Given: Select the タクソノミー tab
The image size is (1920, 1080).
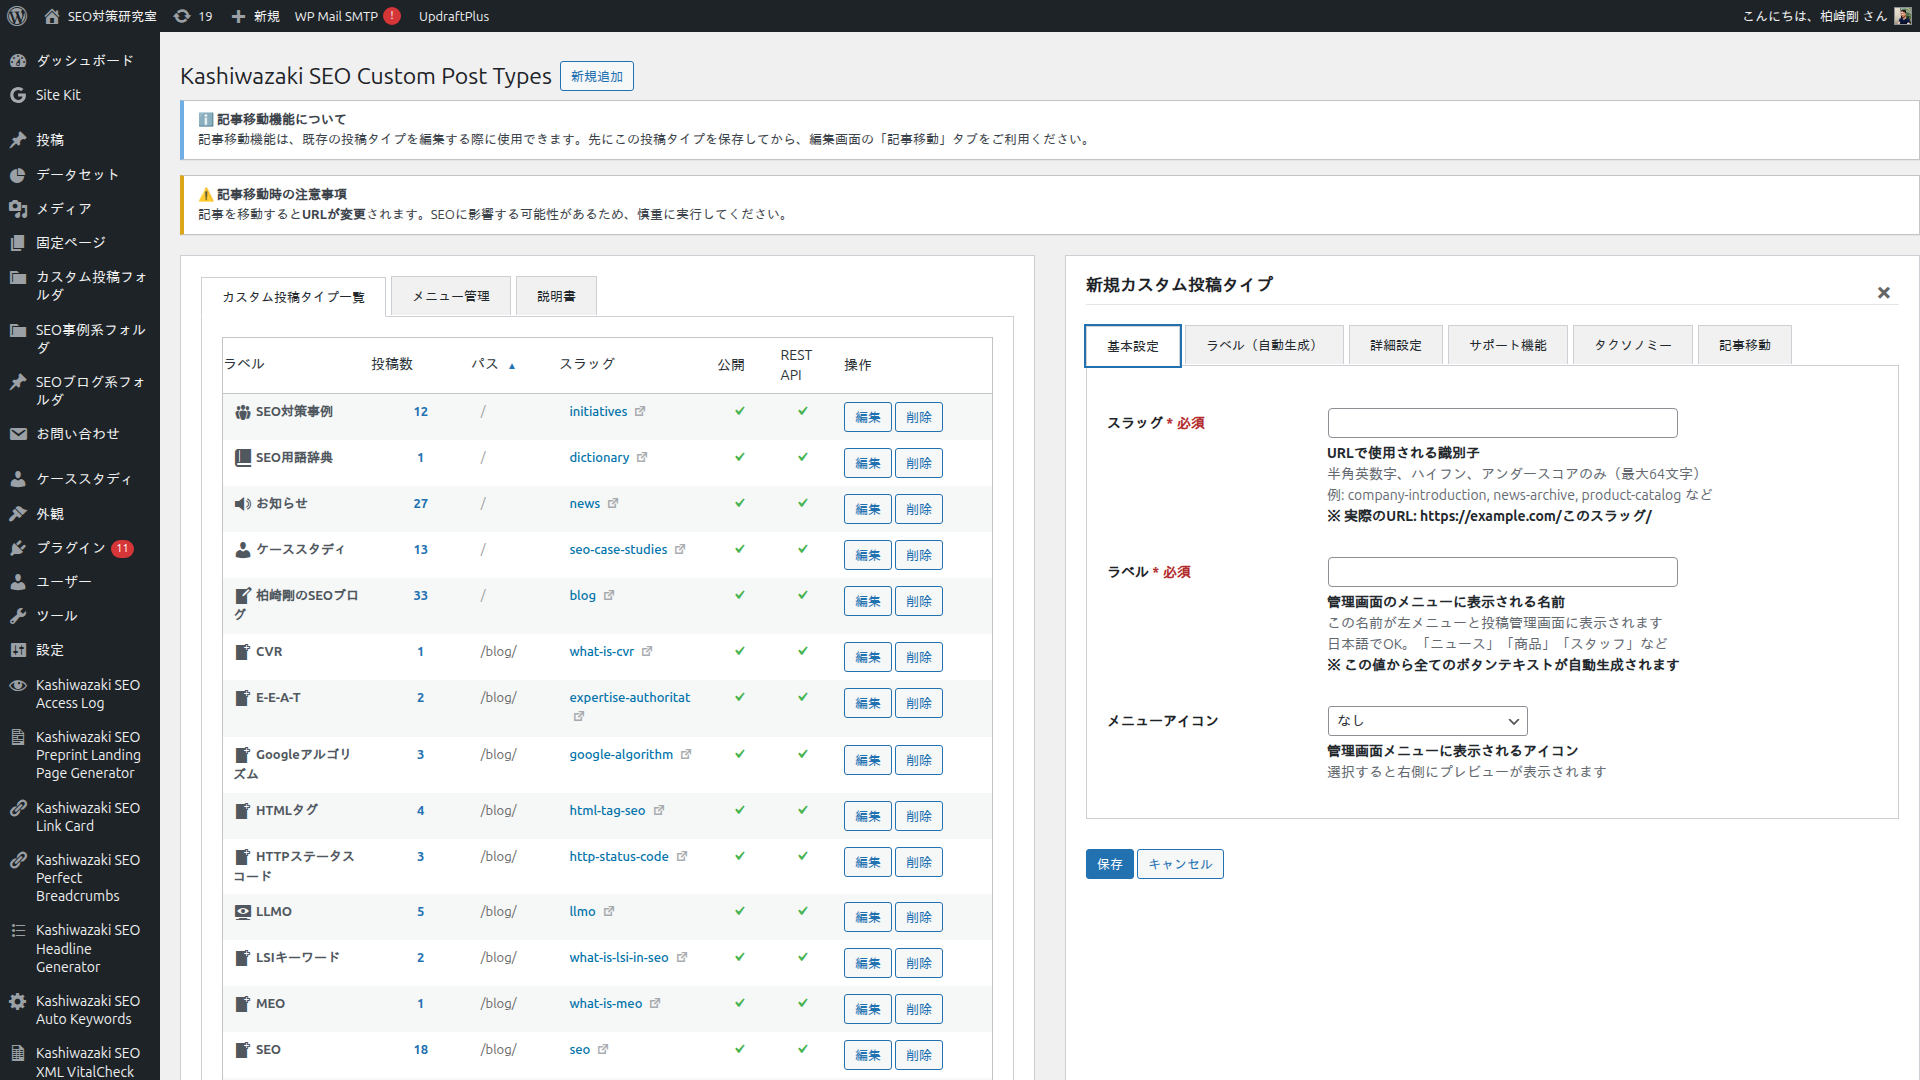Looking at the screenshot, I should 1632,345.
